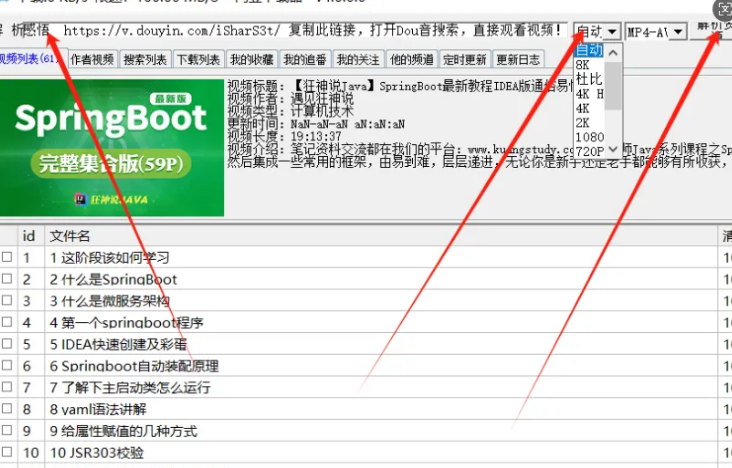Viewport: 732px width, 468px height.
Task: Switch to 搜索列表 tab
Action: 145,60
